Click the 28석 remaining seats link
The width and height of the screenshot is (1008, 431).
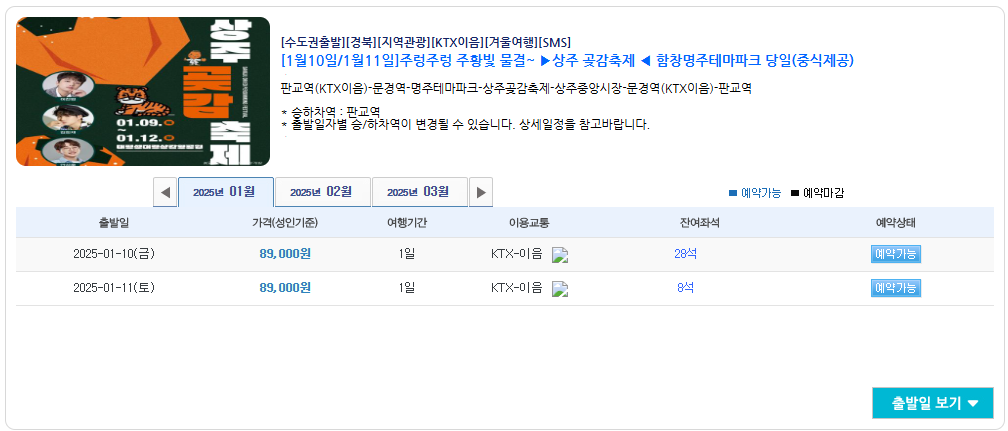[685, 254]
